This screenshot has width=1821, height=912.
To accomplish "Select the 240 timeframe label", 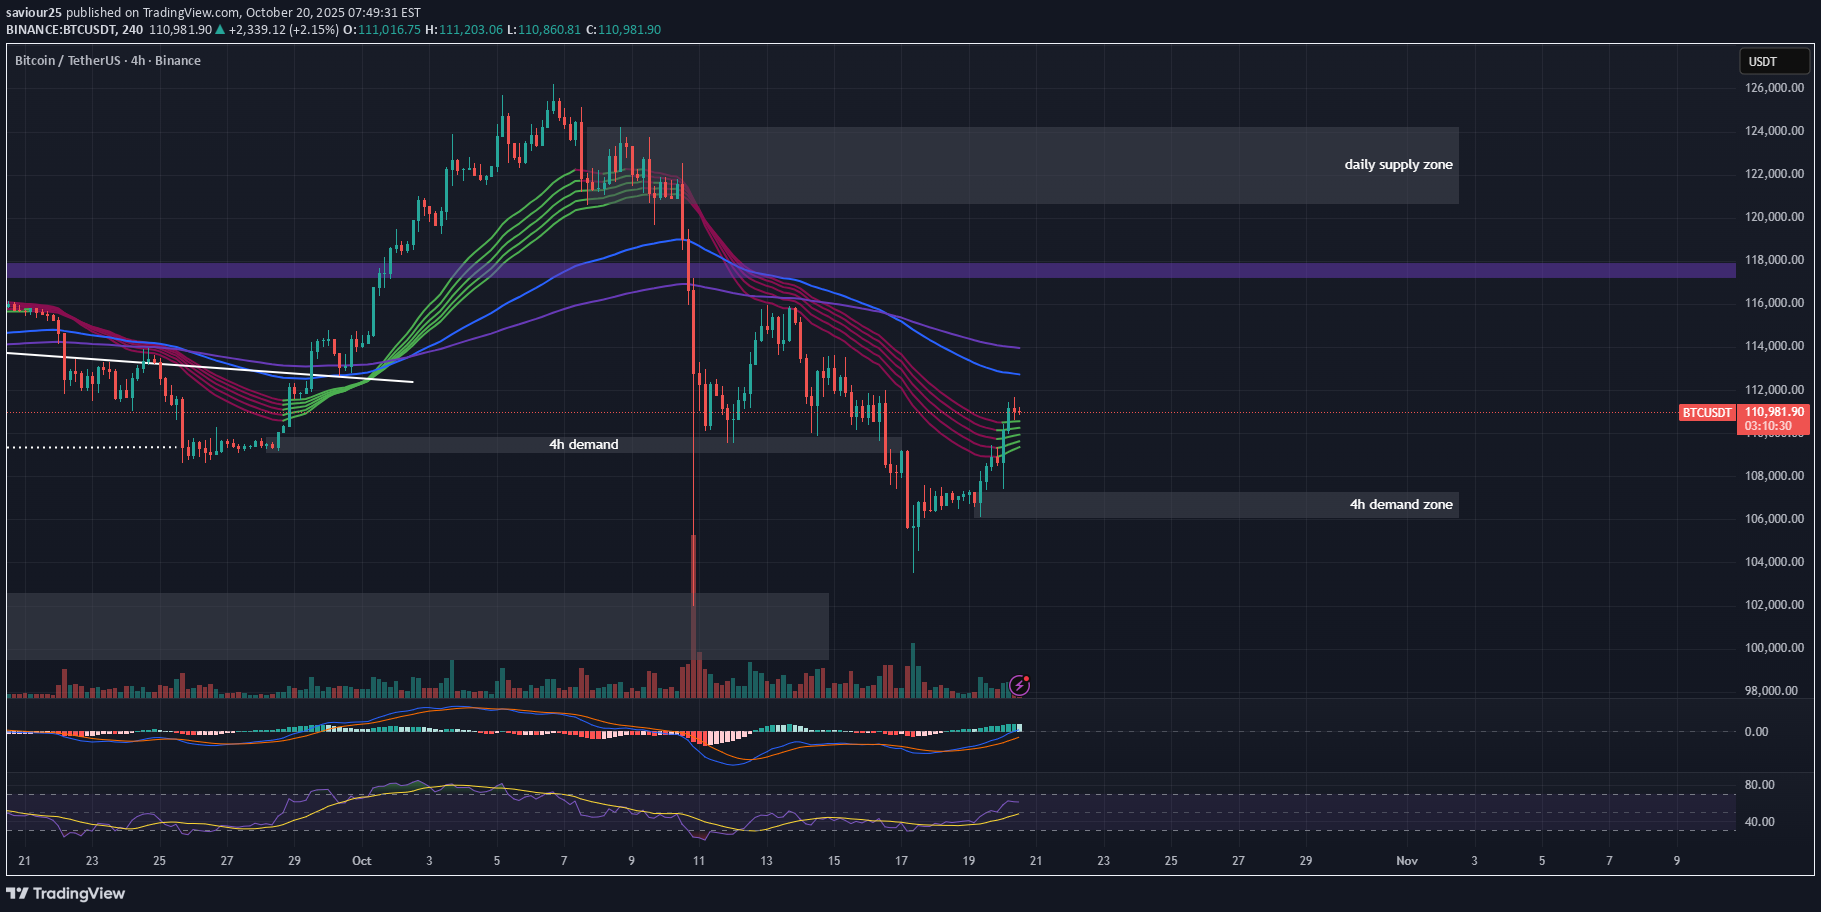I will click(131, 30).
